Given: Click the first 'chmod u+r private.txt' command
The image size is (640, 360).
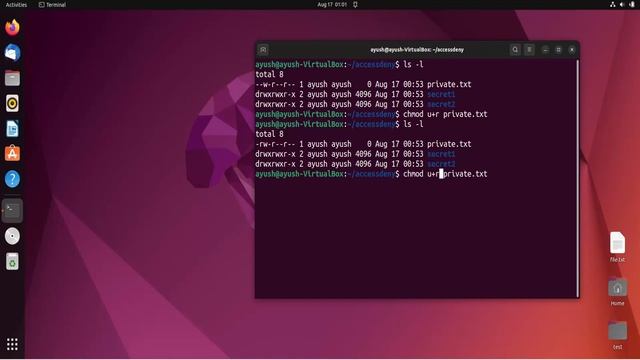Looking at the screenshot, I should pyautogui.click(x=445, y=114).
